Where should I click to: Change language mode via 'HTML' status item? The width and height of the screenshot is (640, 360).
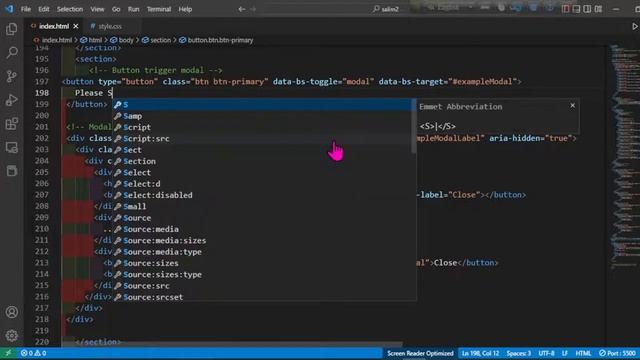click(583, 353)
